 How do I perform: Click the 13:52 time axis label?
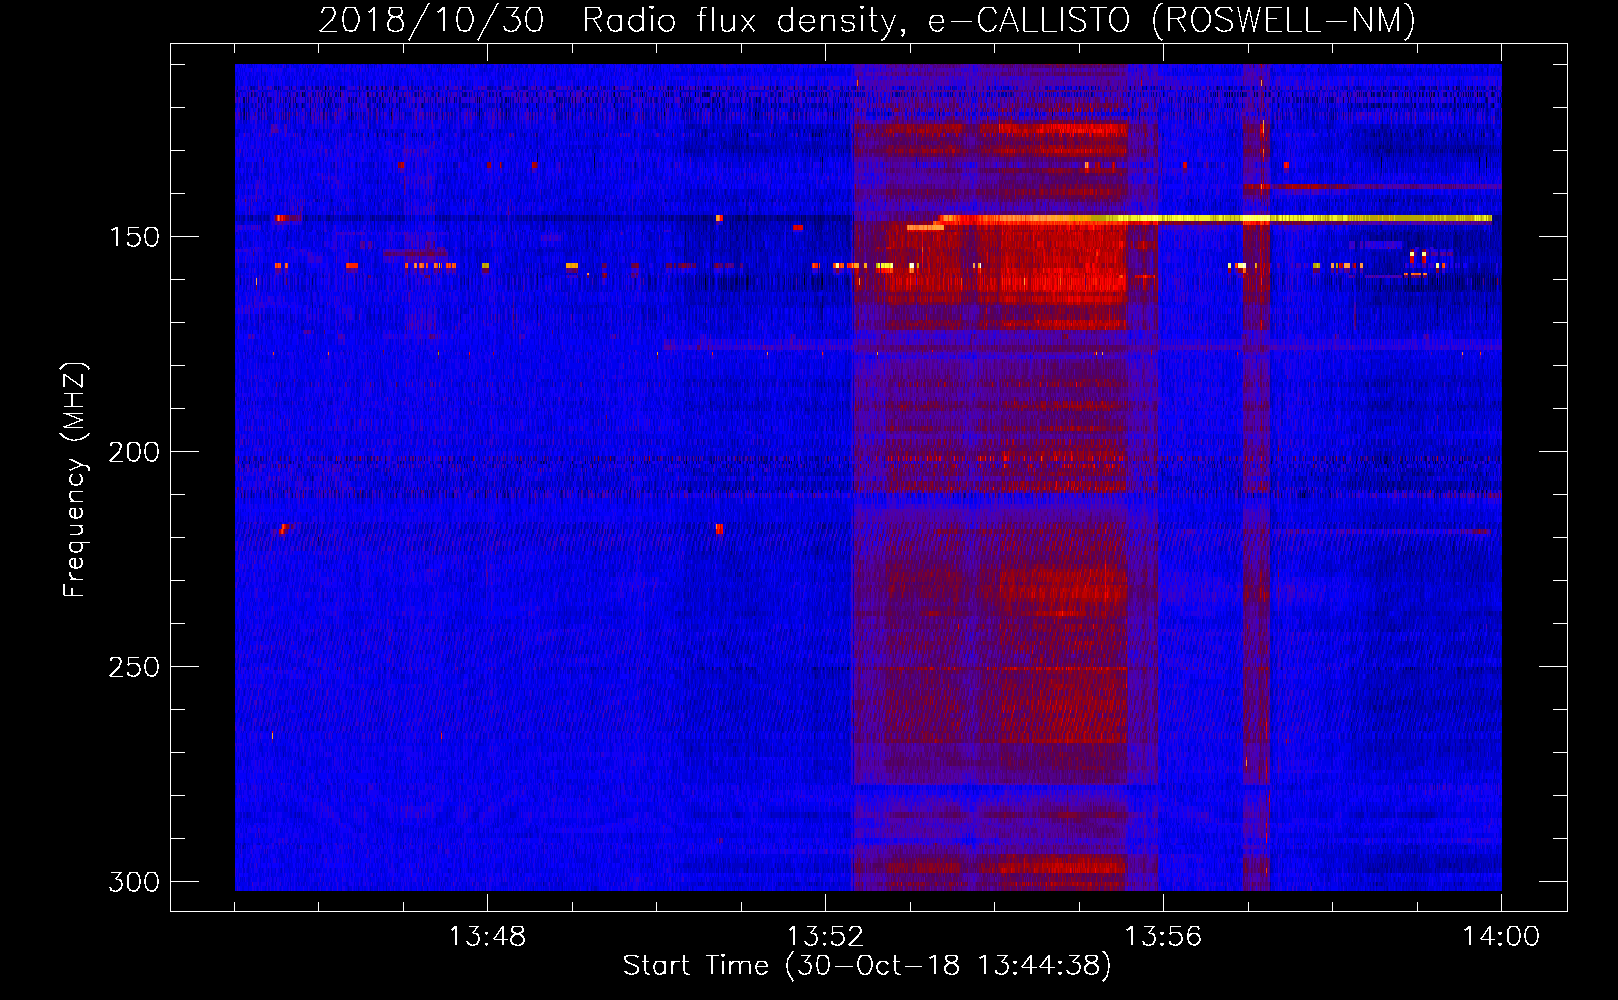tap(825, 937)
